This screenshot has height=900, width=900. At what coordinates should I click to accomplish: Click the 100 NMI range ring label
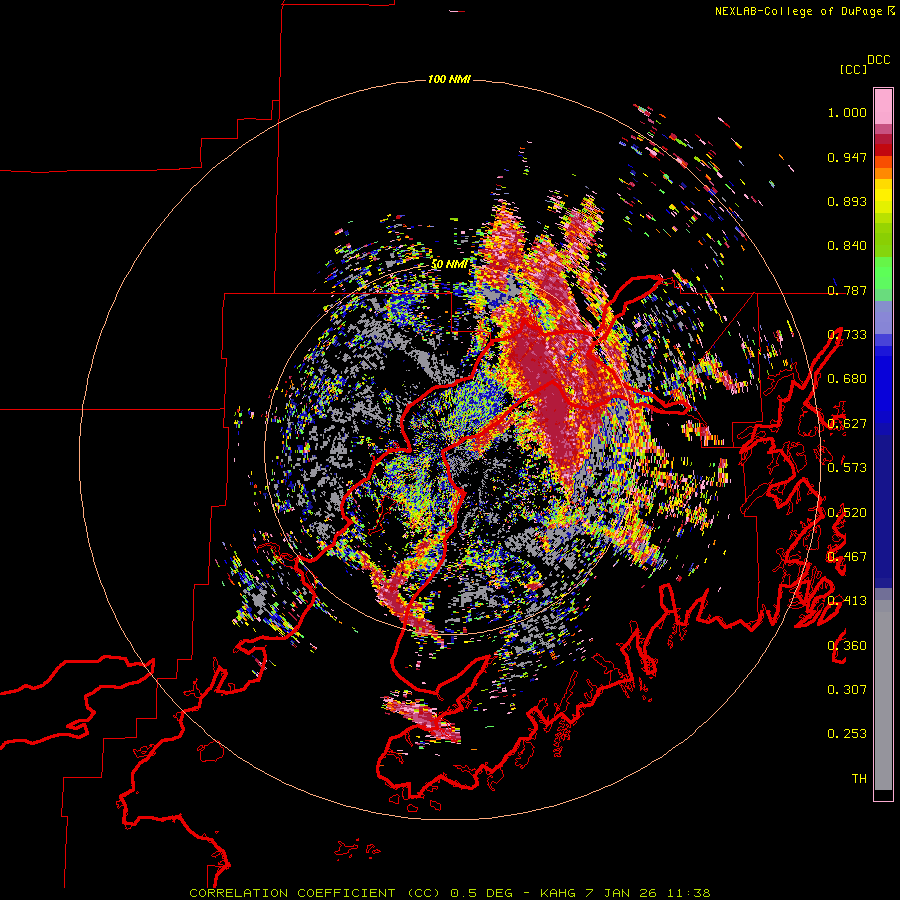pos(449,79)
